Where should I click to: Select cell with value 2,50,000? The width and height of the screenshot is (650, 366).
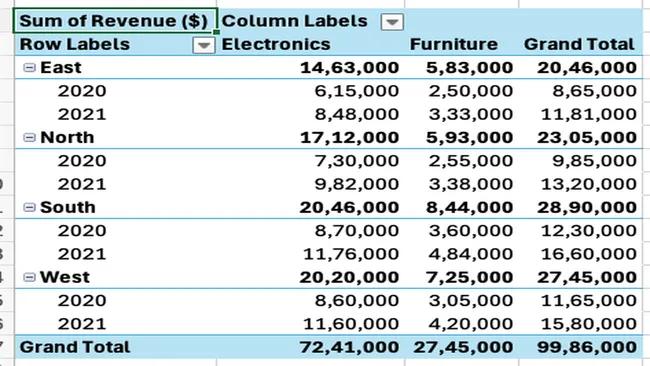point(471,91)
